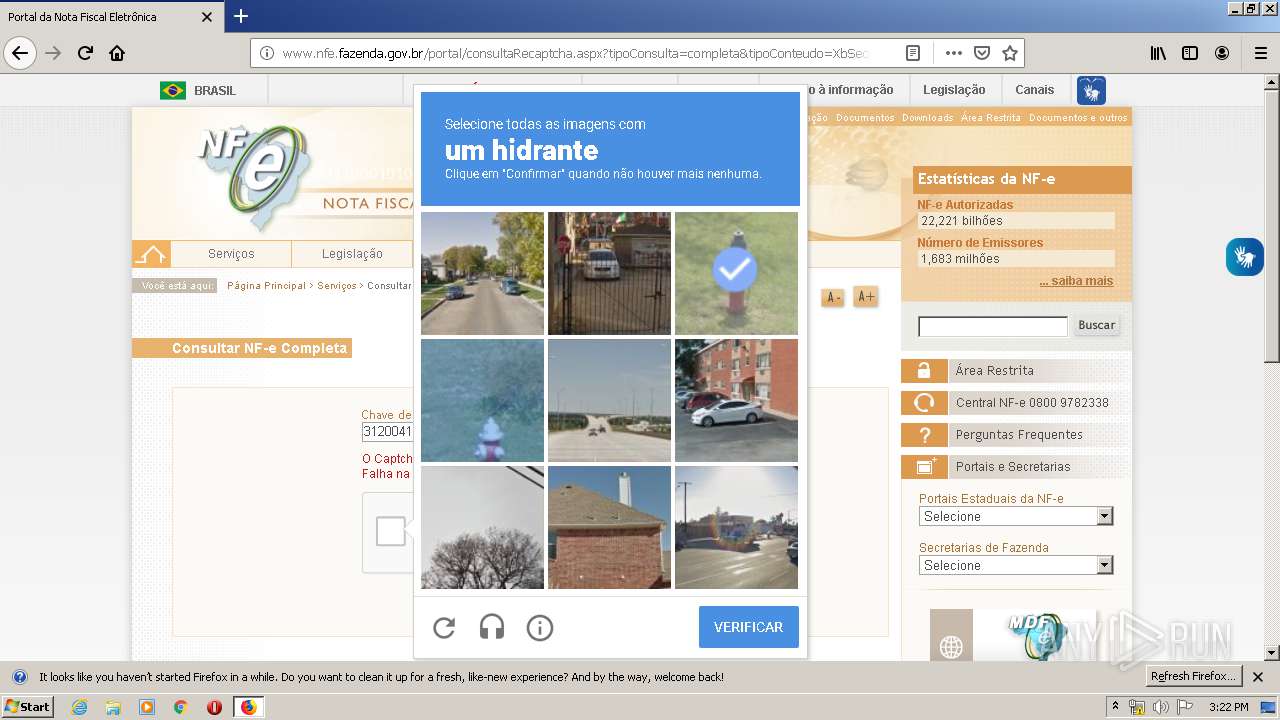Open site information icon in address bar
Image resolution: width=1280 pixels, height=720 pixels.
(x=267, y=53)
